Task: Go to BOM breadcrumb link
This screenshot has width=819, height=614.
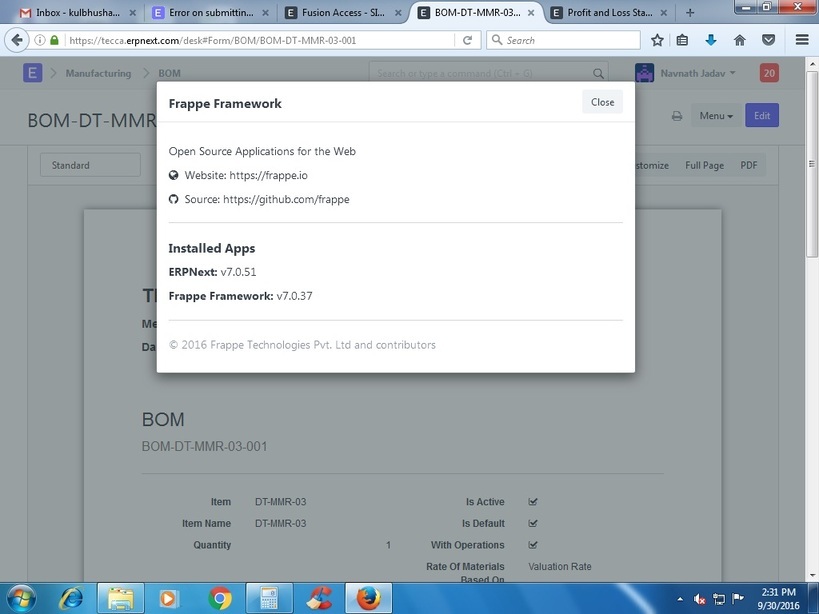Action: (x=169, y=74)
